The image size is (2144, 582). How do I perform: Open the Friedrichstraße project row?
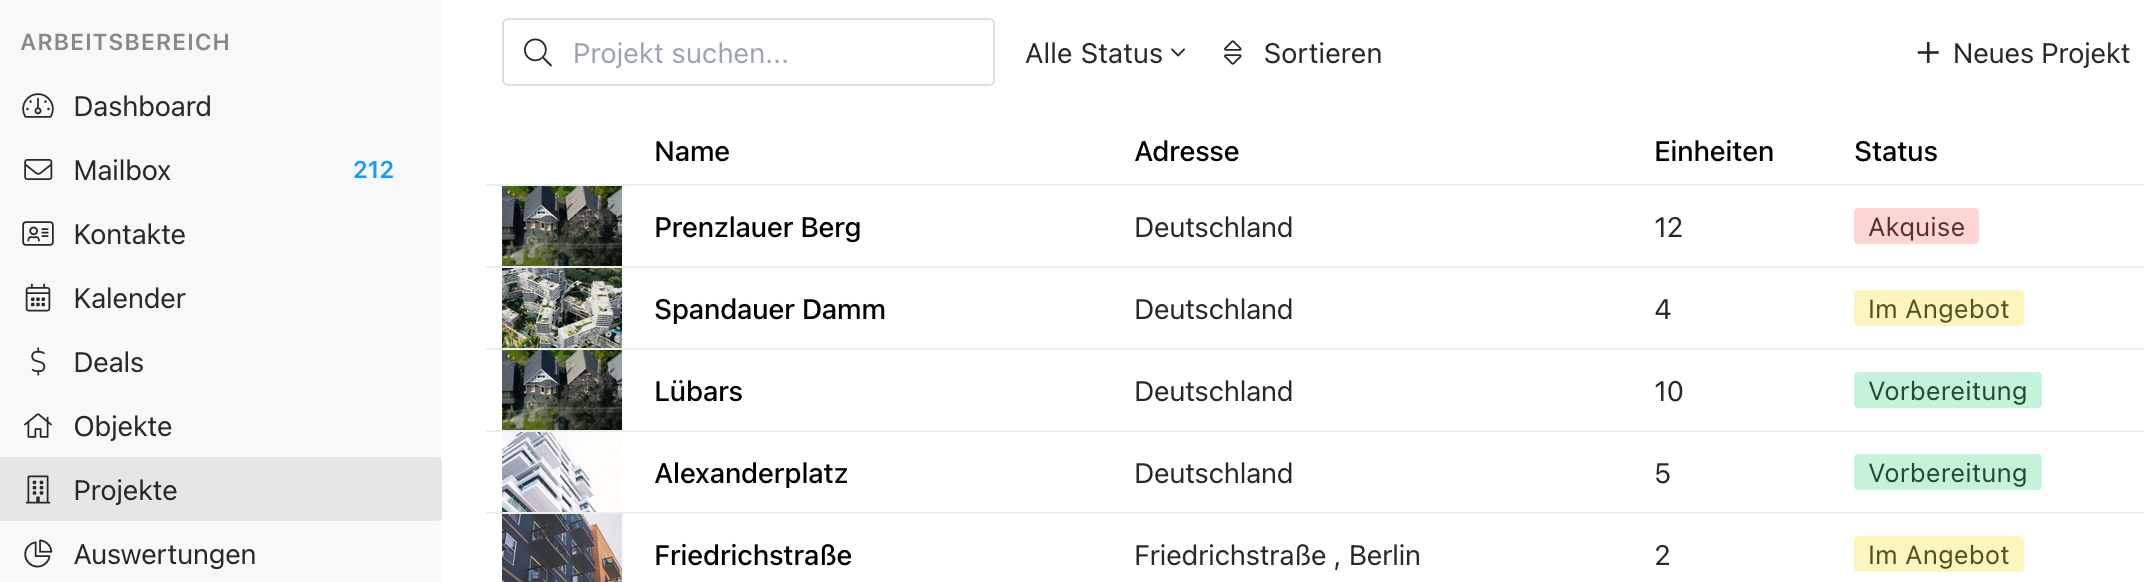click(x=753, y=555)
